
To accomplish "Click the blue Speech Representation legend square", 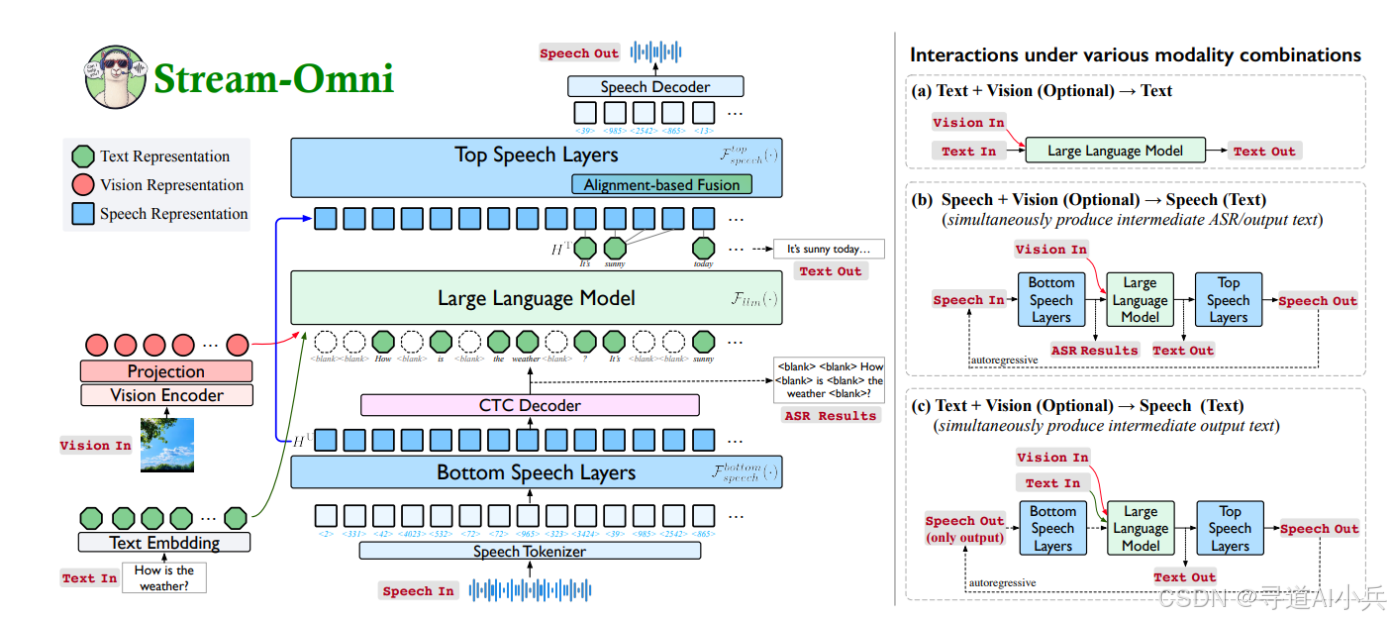I will [x=84, y=213].
